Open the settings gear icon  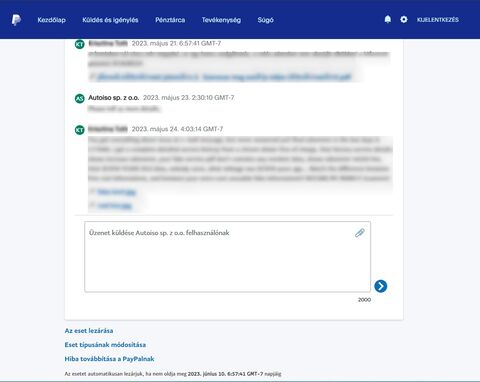point(404,19)
